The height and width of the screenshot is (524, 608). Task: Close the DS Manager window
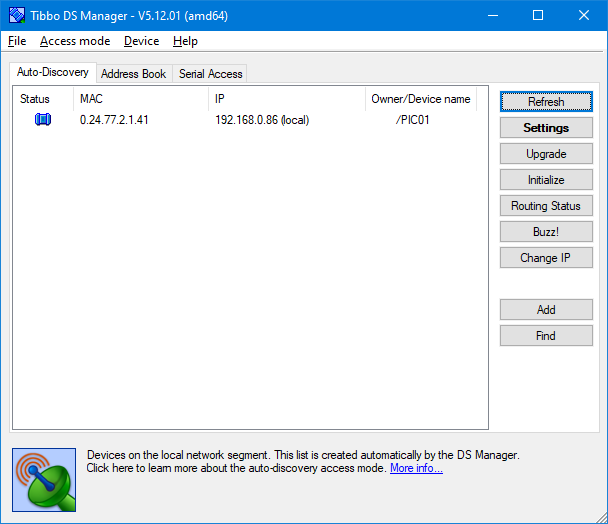tap(584, 16)
